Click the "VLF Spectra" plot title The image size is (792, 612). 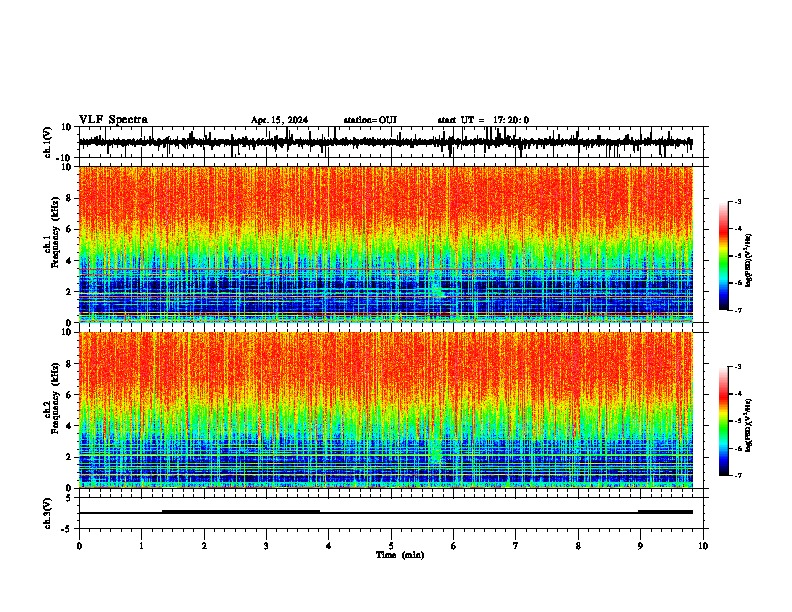(113, 120)
